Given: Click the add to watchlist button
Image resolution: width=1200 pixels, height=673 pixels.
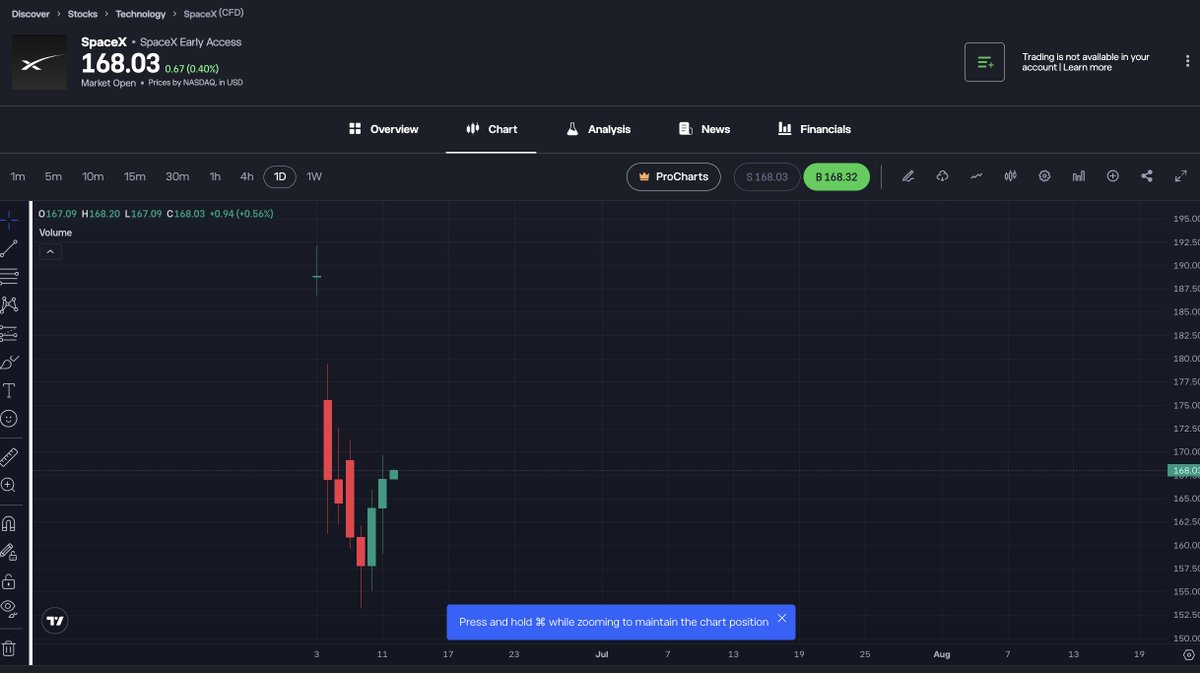Looking at the screenshot, I should pos(984,62).
